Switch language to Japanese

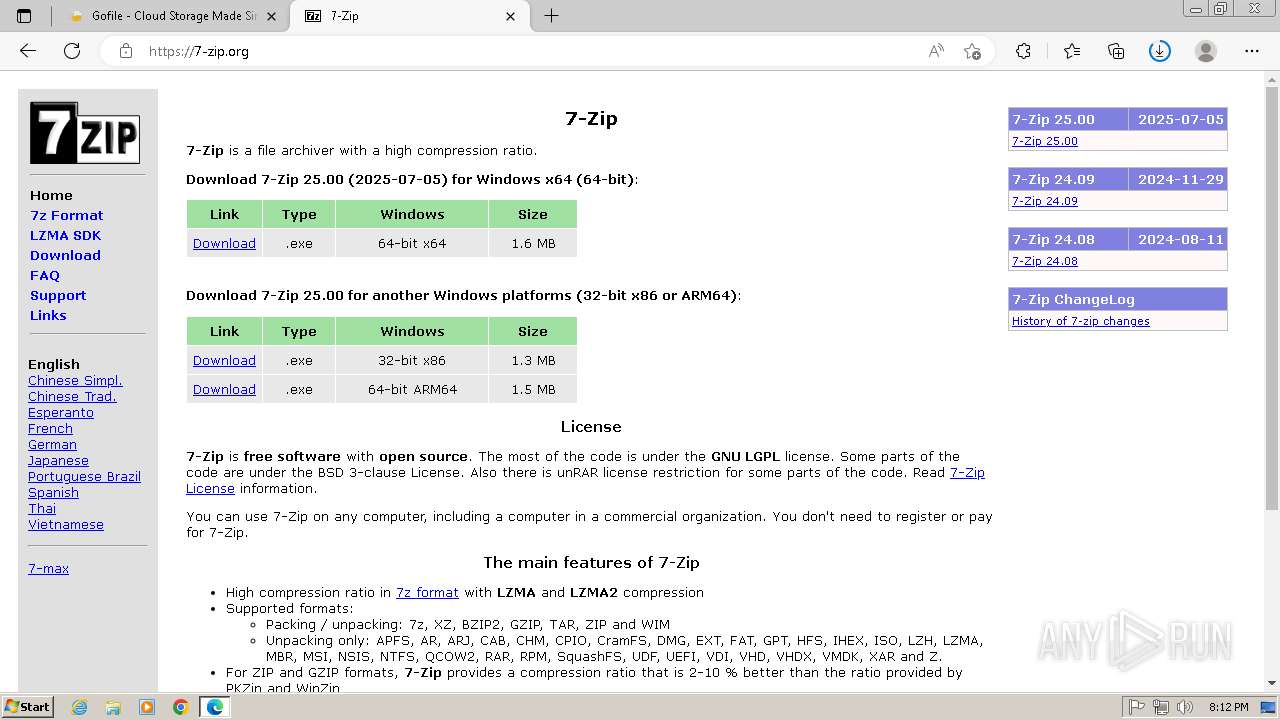pos(58,460)
